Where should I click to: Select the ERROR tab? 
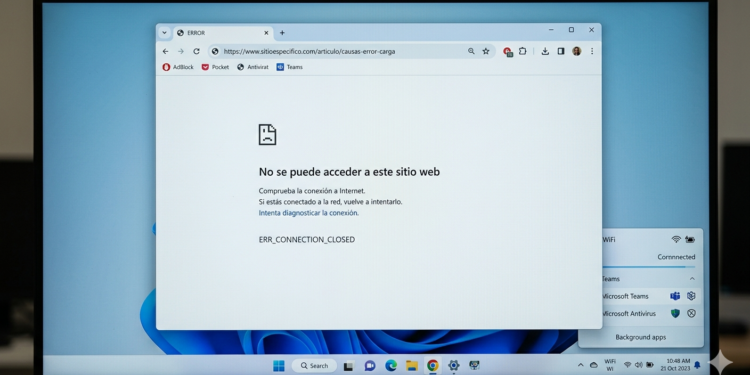pyautogui.click(x=223, y=33)
